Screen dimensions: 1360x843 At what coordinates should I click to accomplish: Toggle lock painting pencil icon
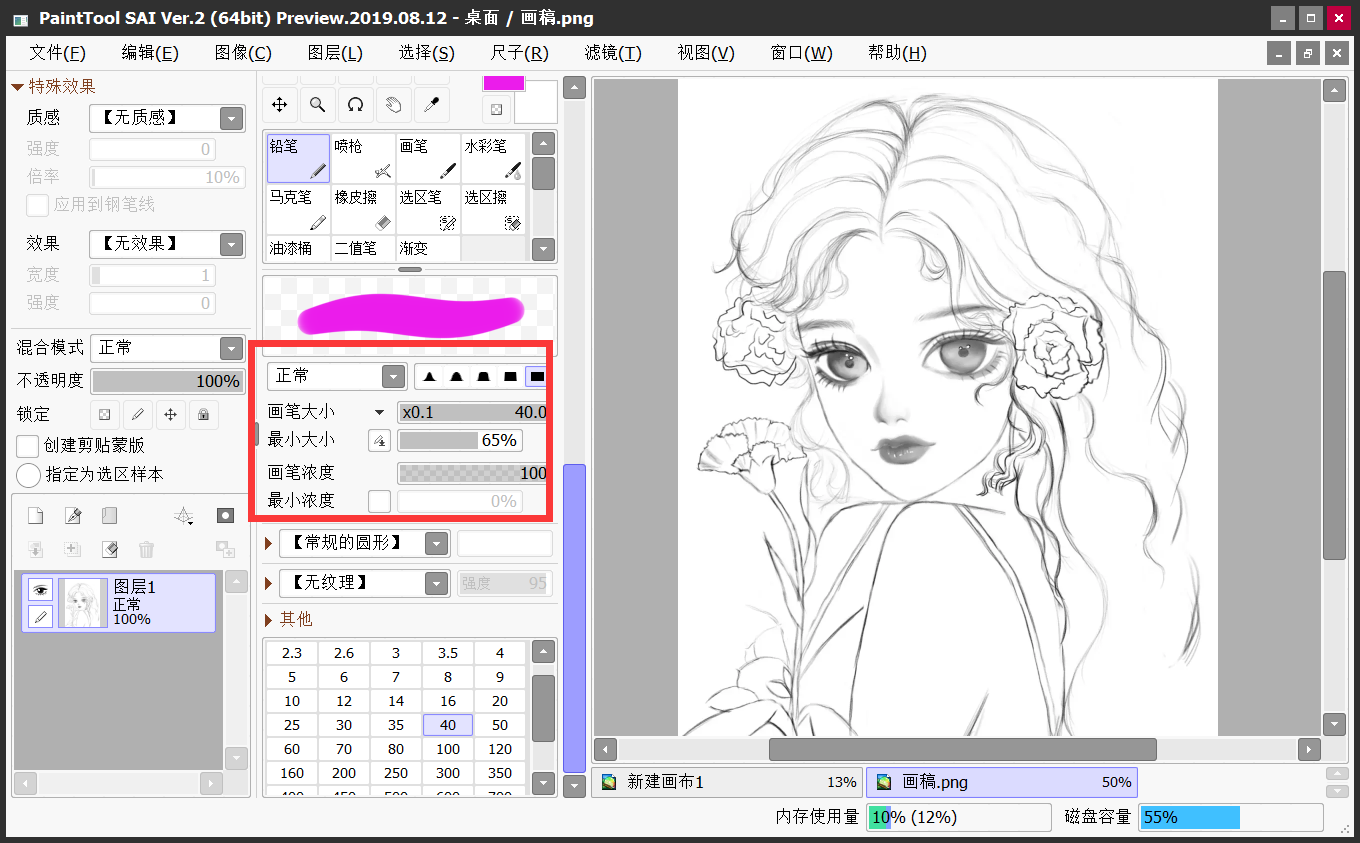point(137,414)
